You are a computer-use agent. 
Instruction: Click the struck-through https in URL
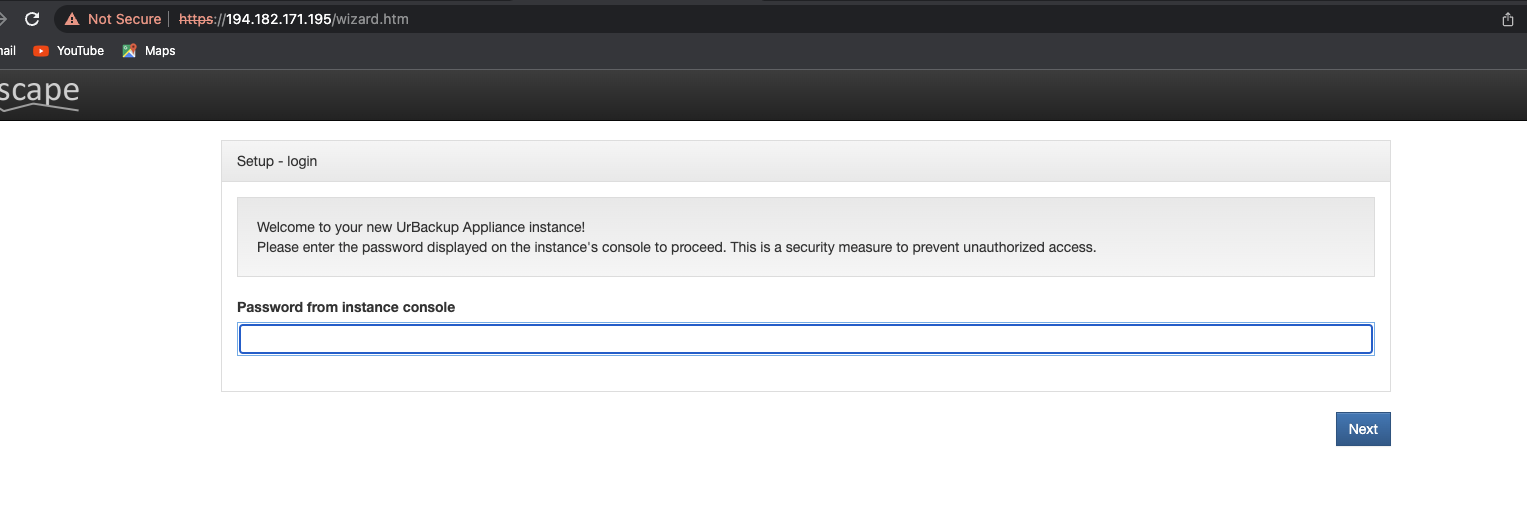pos(197,19)
